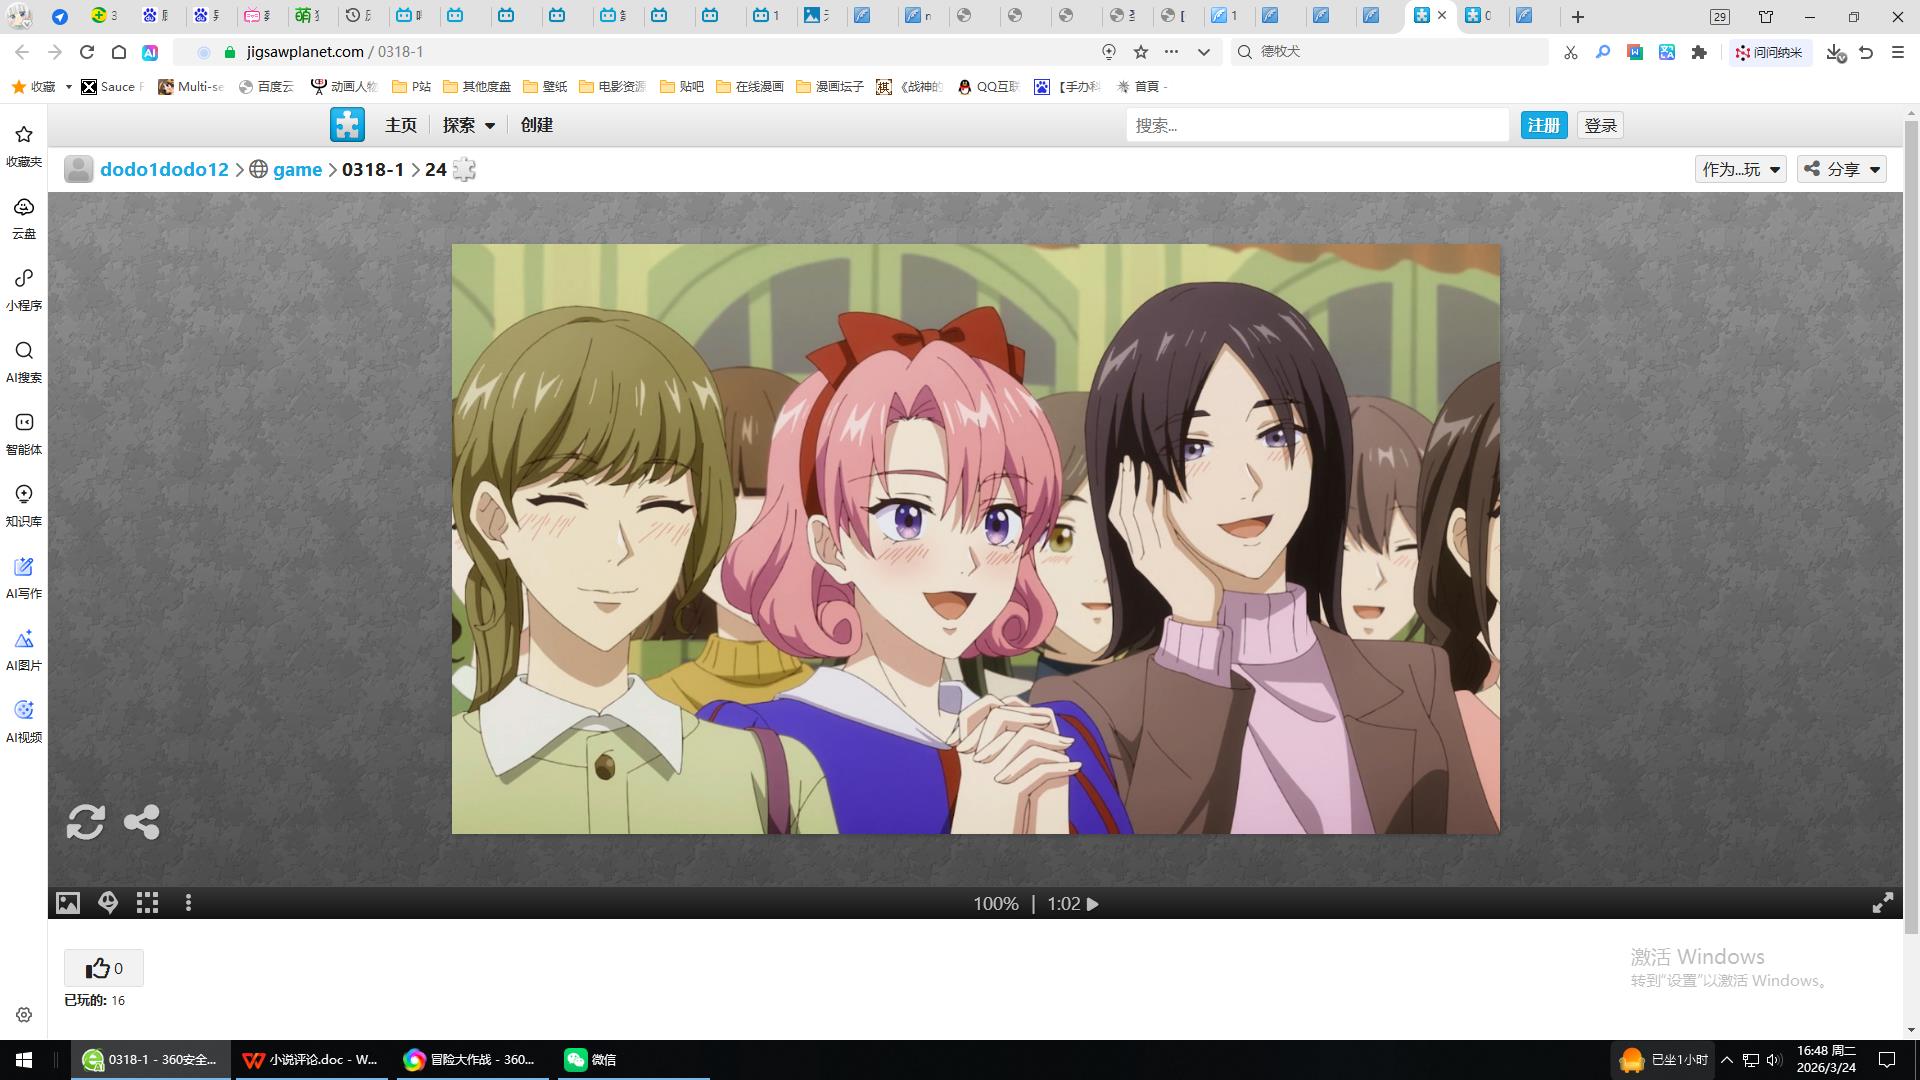Click the share icon over puzzle area
This screenshot has height=1080, width=1920.
tap(141, 822)
